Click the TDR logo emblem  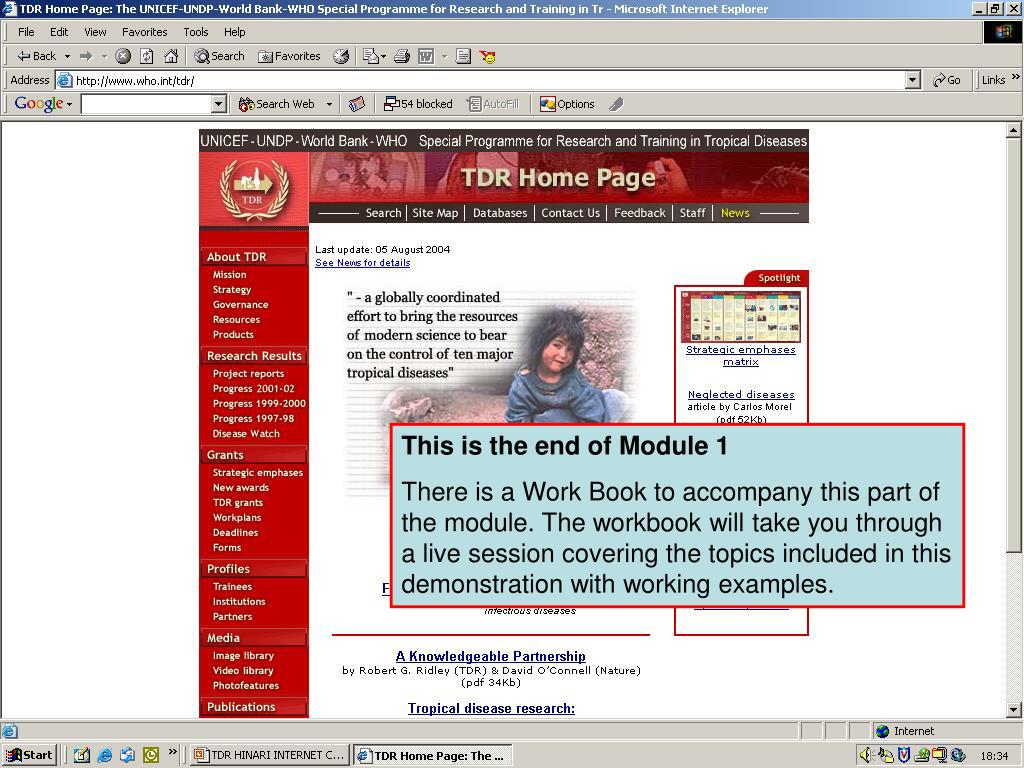point(254,190)
